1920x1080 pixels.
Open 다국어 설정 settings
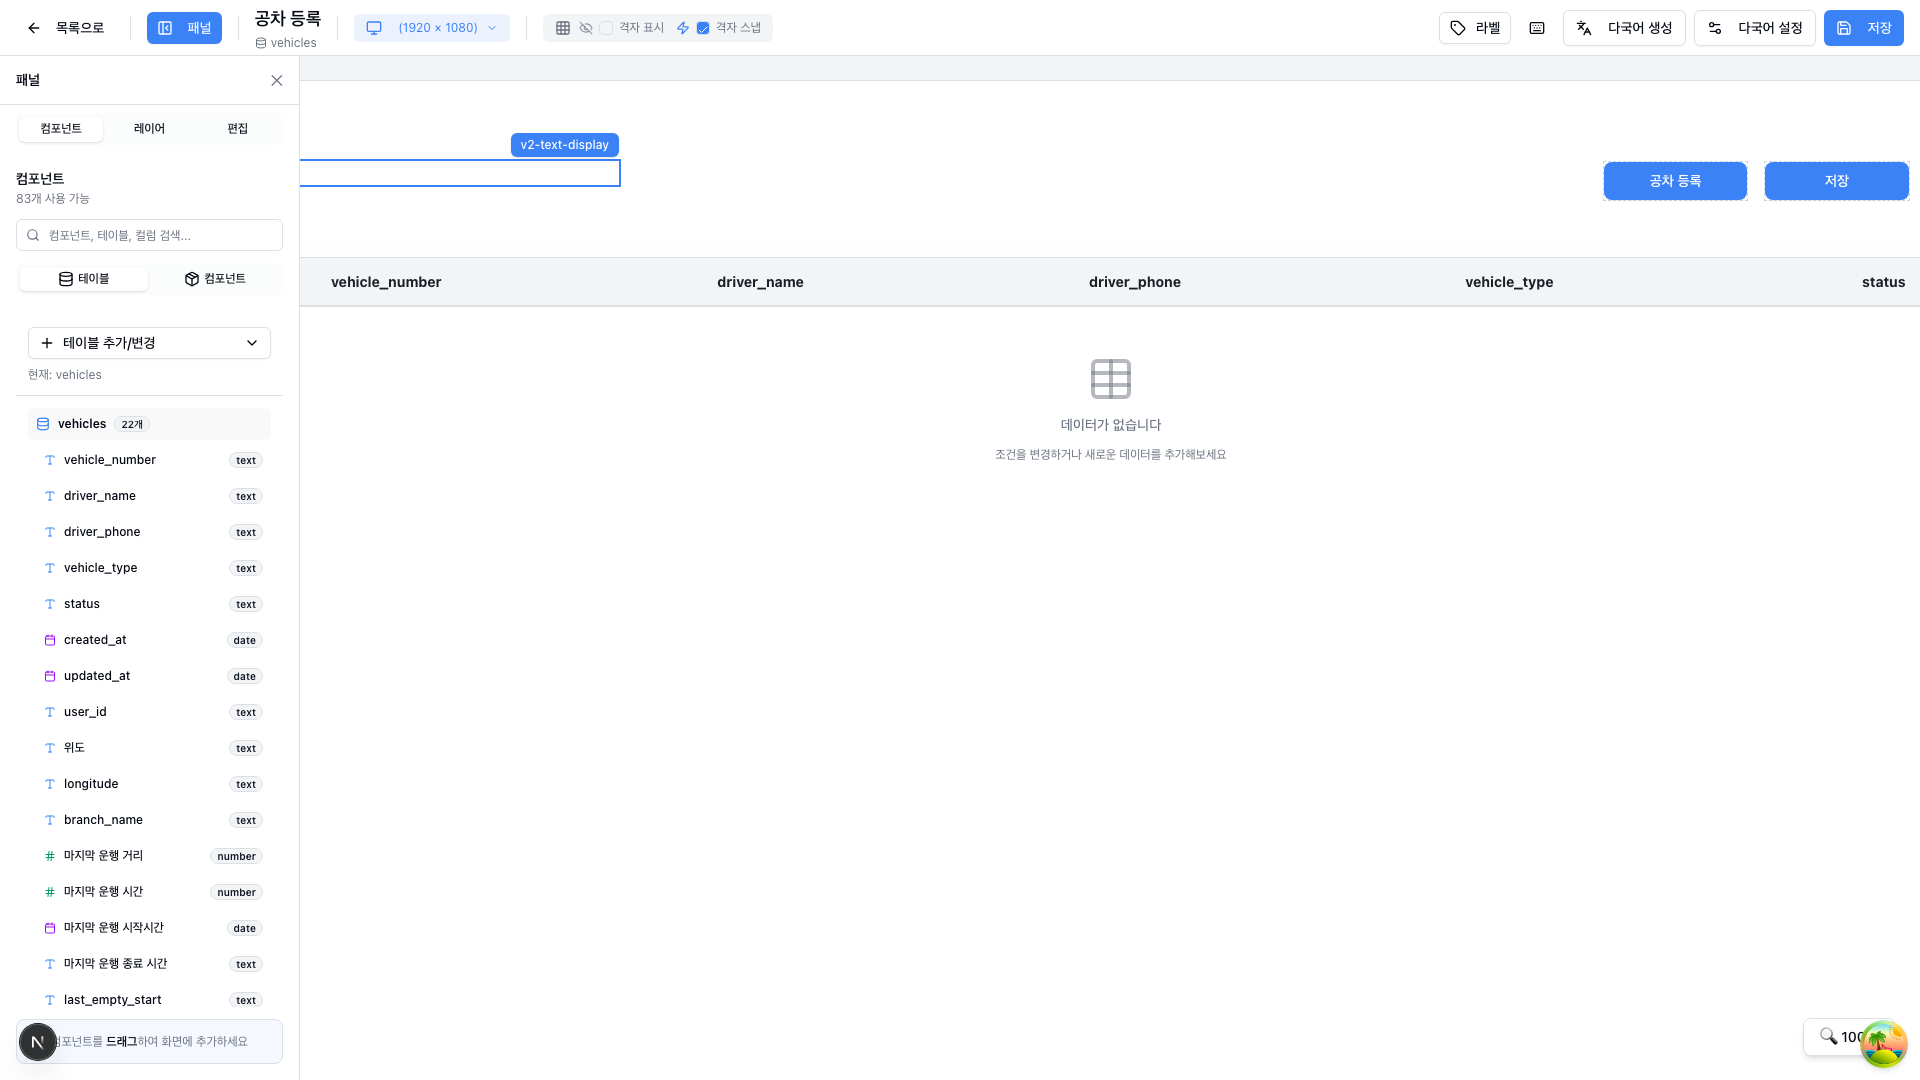click(x=1754, y=28)
